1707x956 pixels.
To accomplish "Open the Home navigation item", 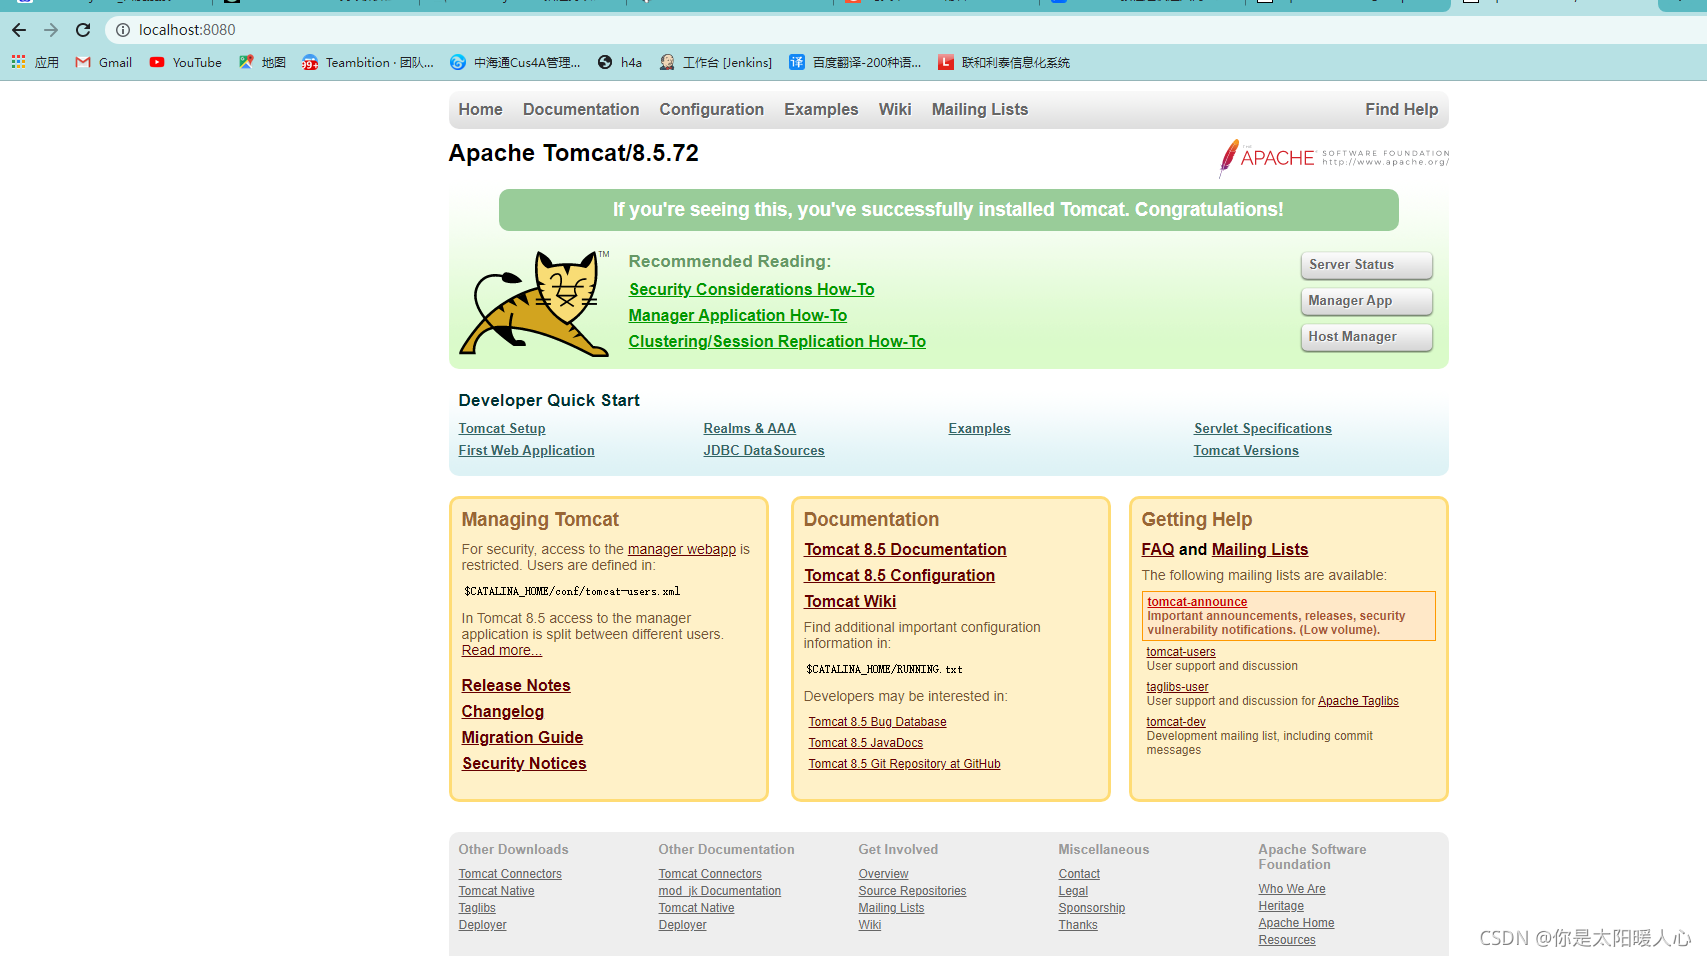I will (x=480, y=110).
